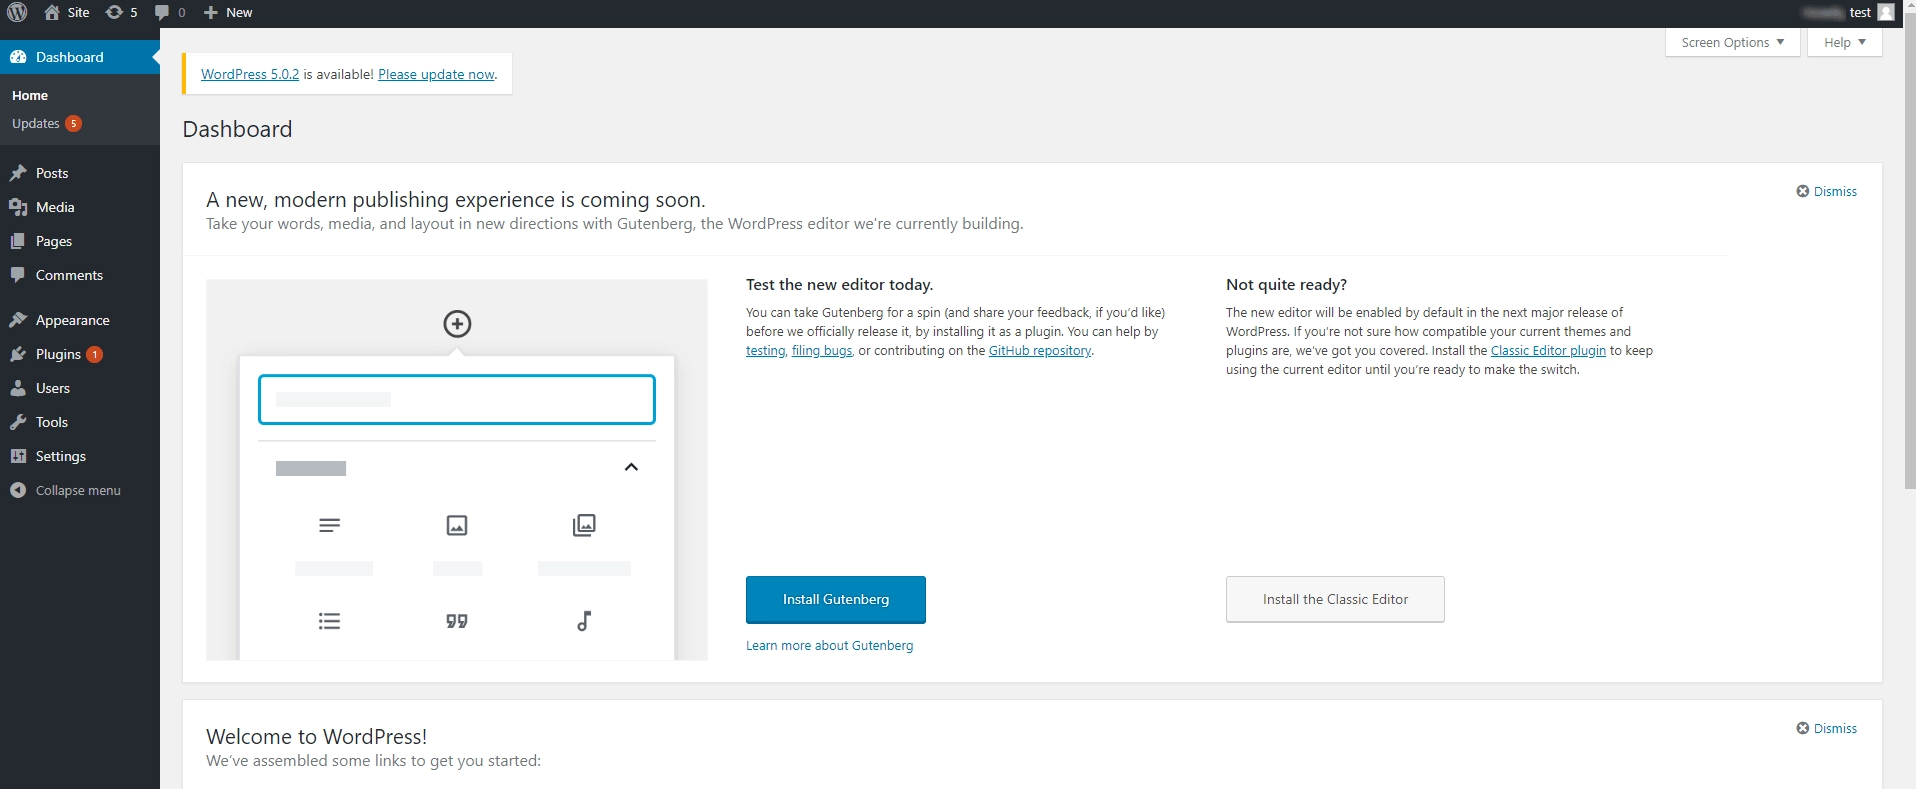1916x789 pixels.
Task: Click the Users person icon
Action: pos(18,388)
